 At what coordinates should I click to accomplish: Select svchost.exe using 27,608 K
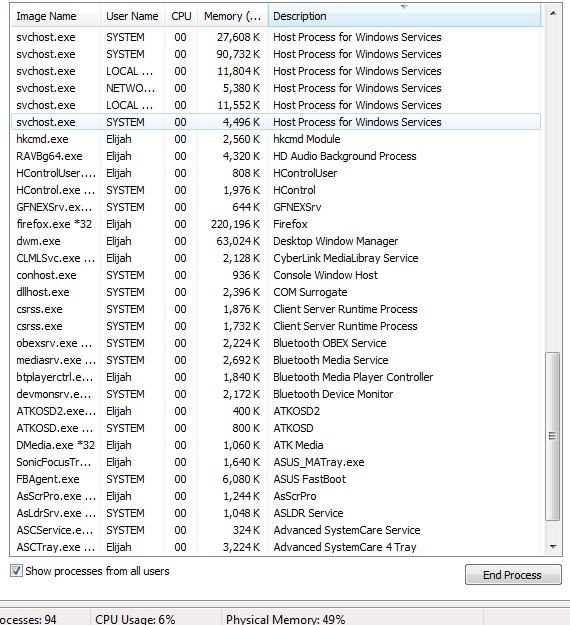276,37
